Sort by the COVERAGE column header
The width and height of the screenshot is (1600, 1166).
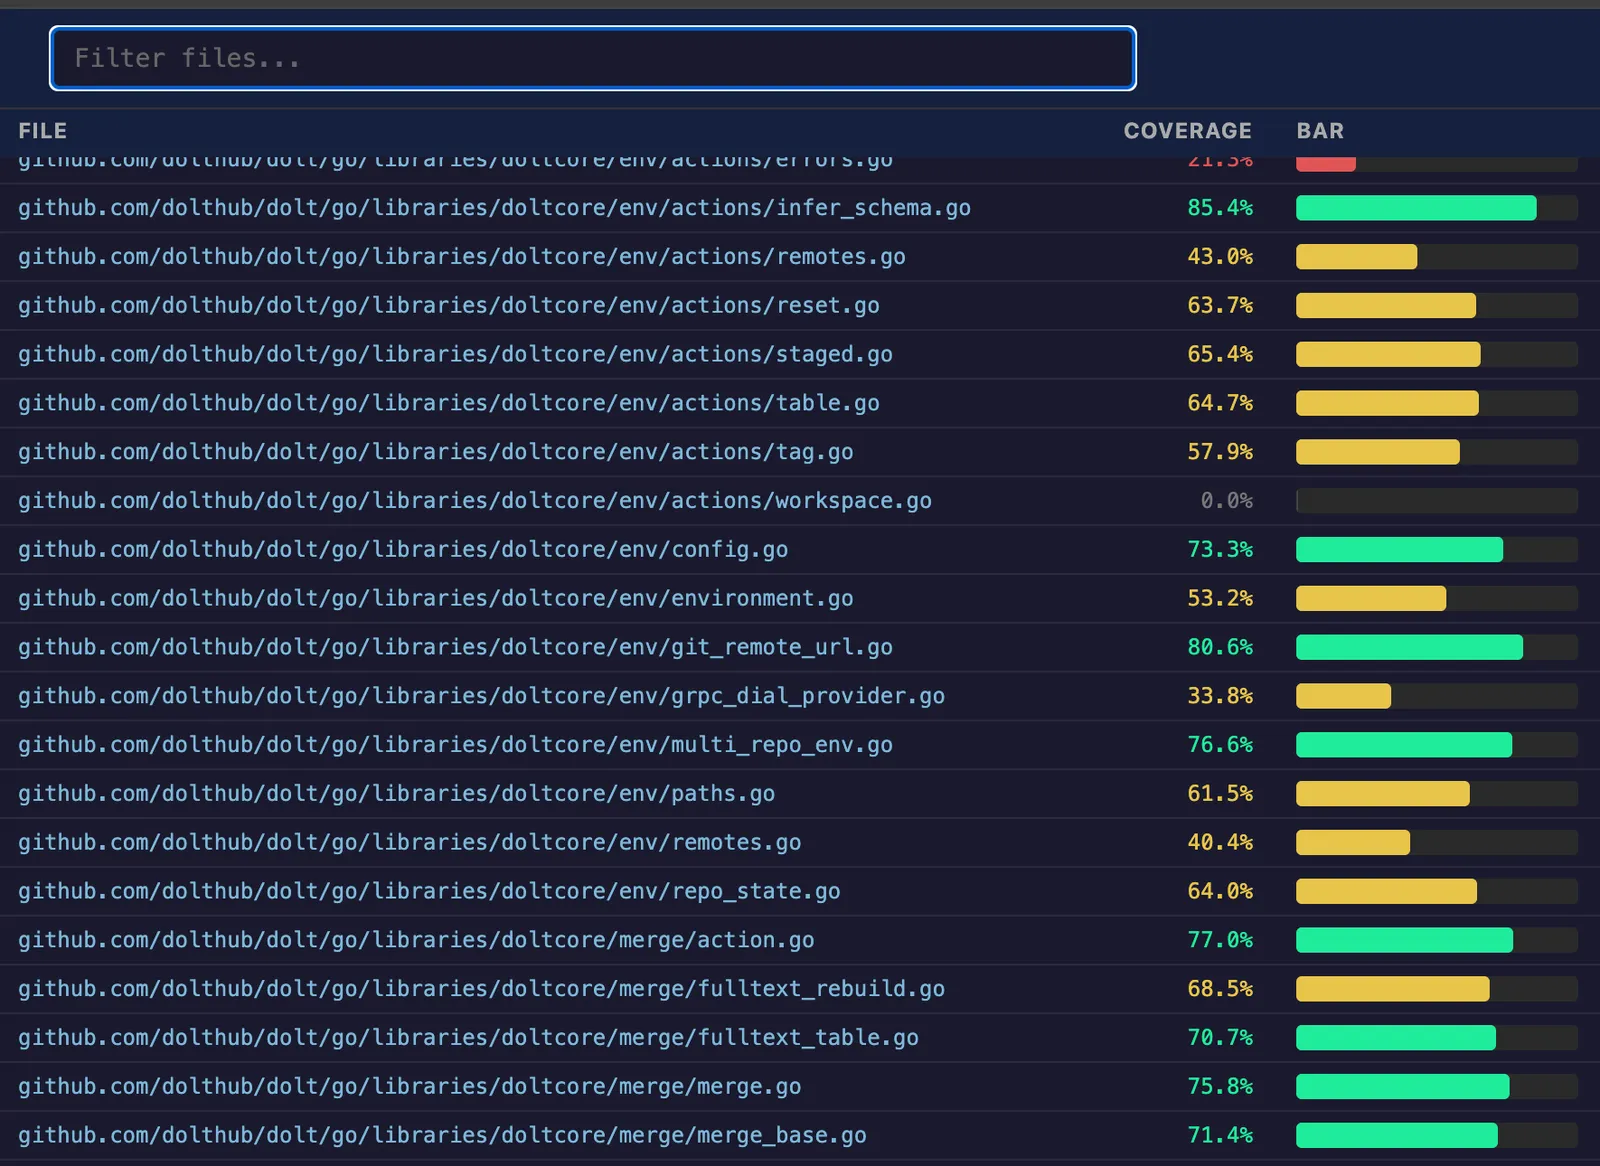[x=1187, y=131]
